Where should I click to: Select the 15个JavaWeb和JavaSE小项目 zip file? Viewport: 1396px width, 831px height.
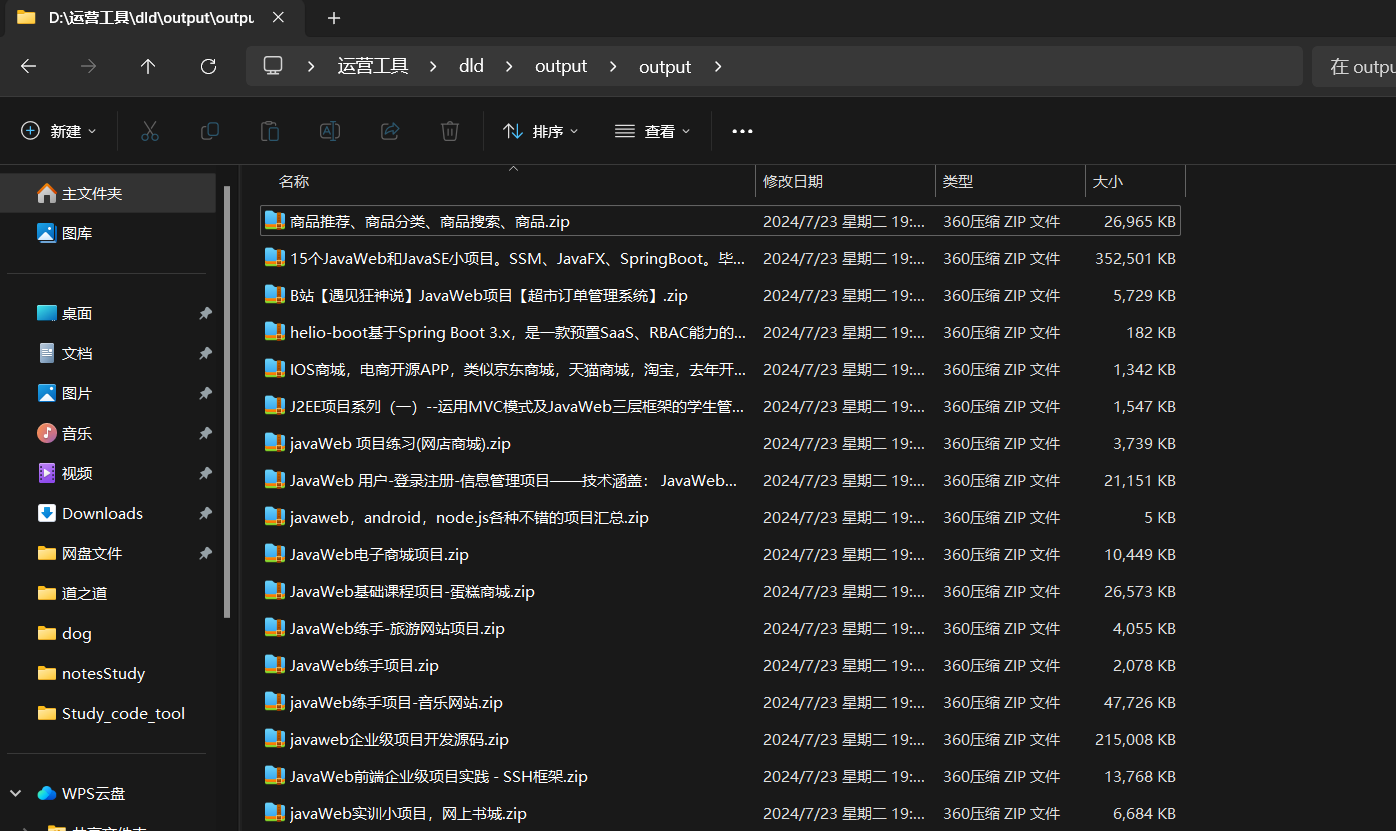click(720, 258)
